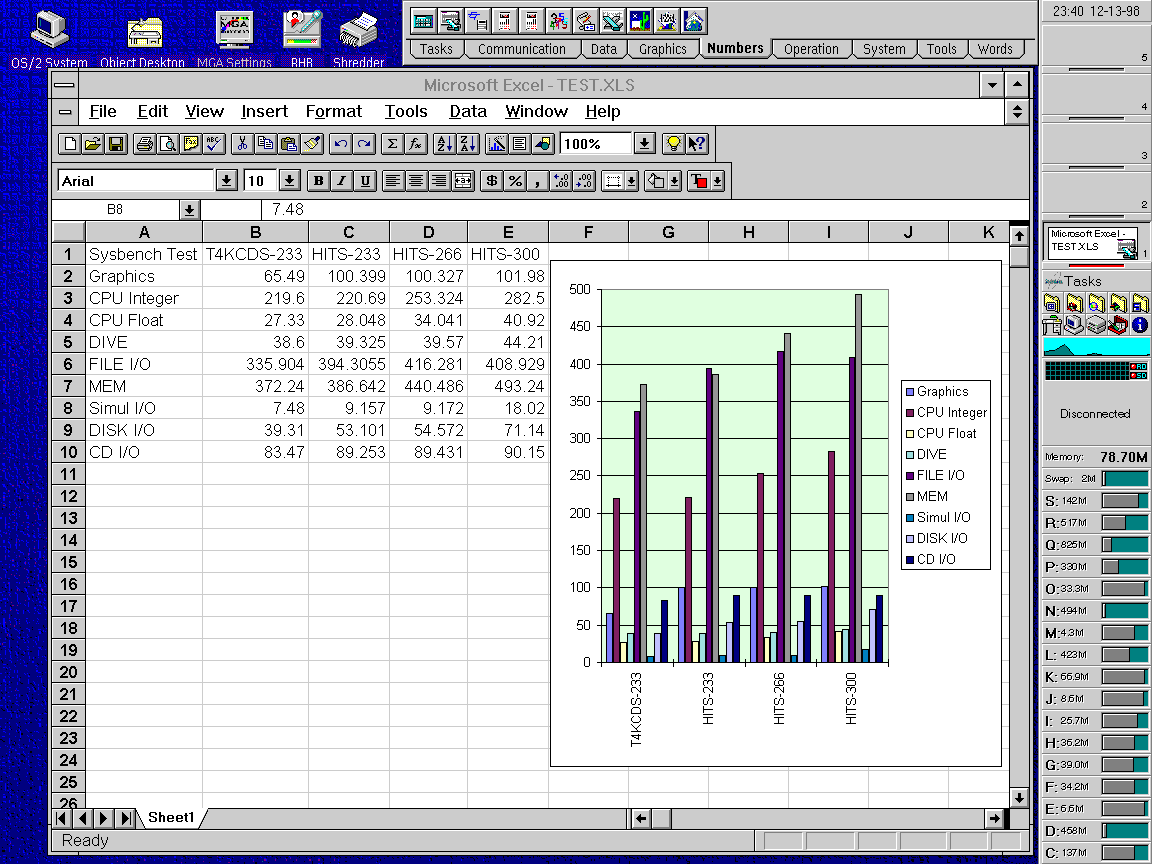Toggle Bold formatting

[318, 181]
